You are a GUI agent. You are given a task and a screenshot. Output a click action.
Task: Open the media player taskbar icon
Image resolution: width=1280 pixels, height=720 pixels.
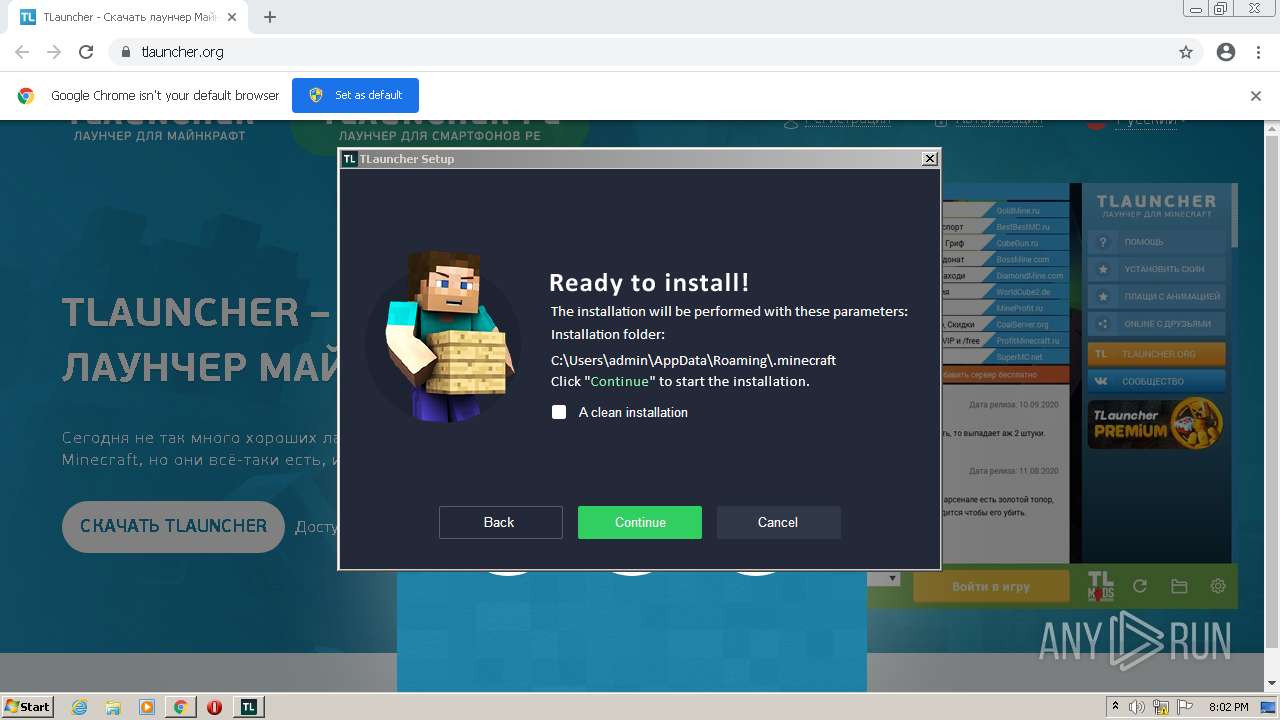pyautogui.click(x=147, y=707)
